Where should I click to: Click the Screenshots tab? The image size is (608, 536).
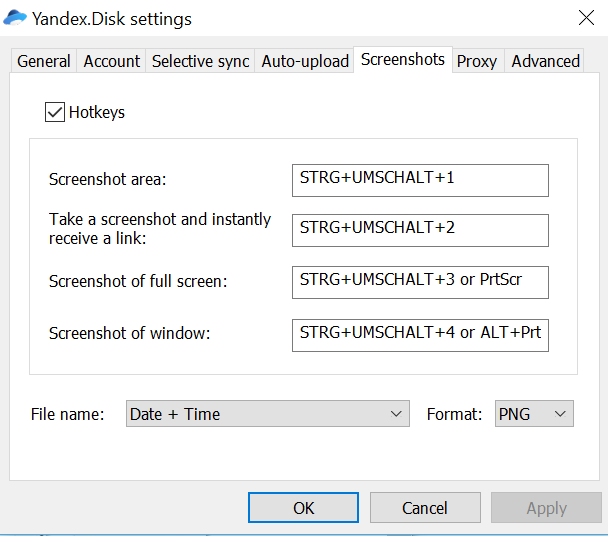403,59
